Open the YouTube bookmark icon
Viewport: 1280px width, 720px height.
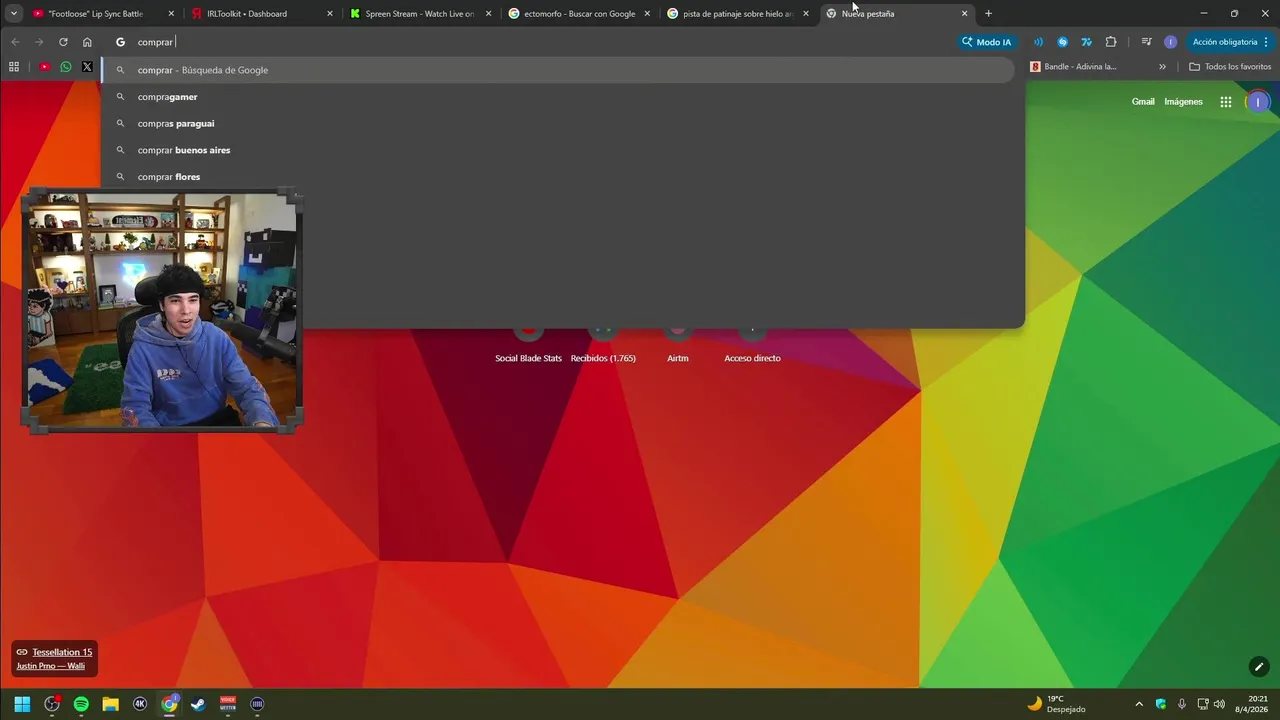click(45, 67)
